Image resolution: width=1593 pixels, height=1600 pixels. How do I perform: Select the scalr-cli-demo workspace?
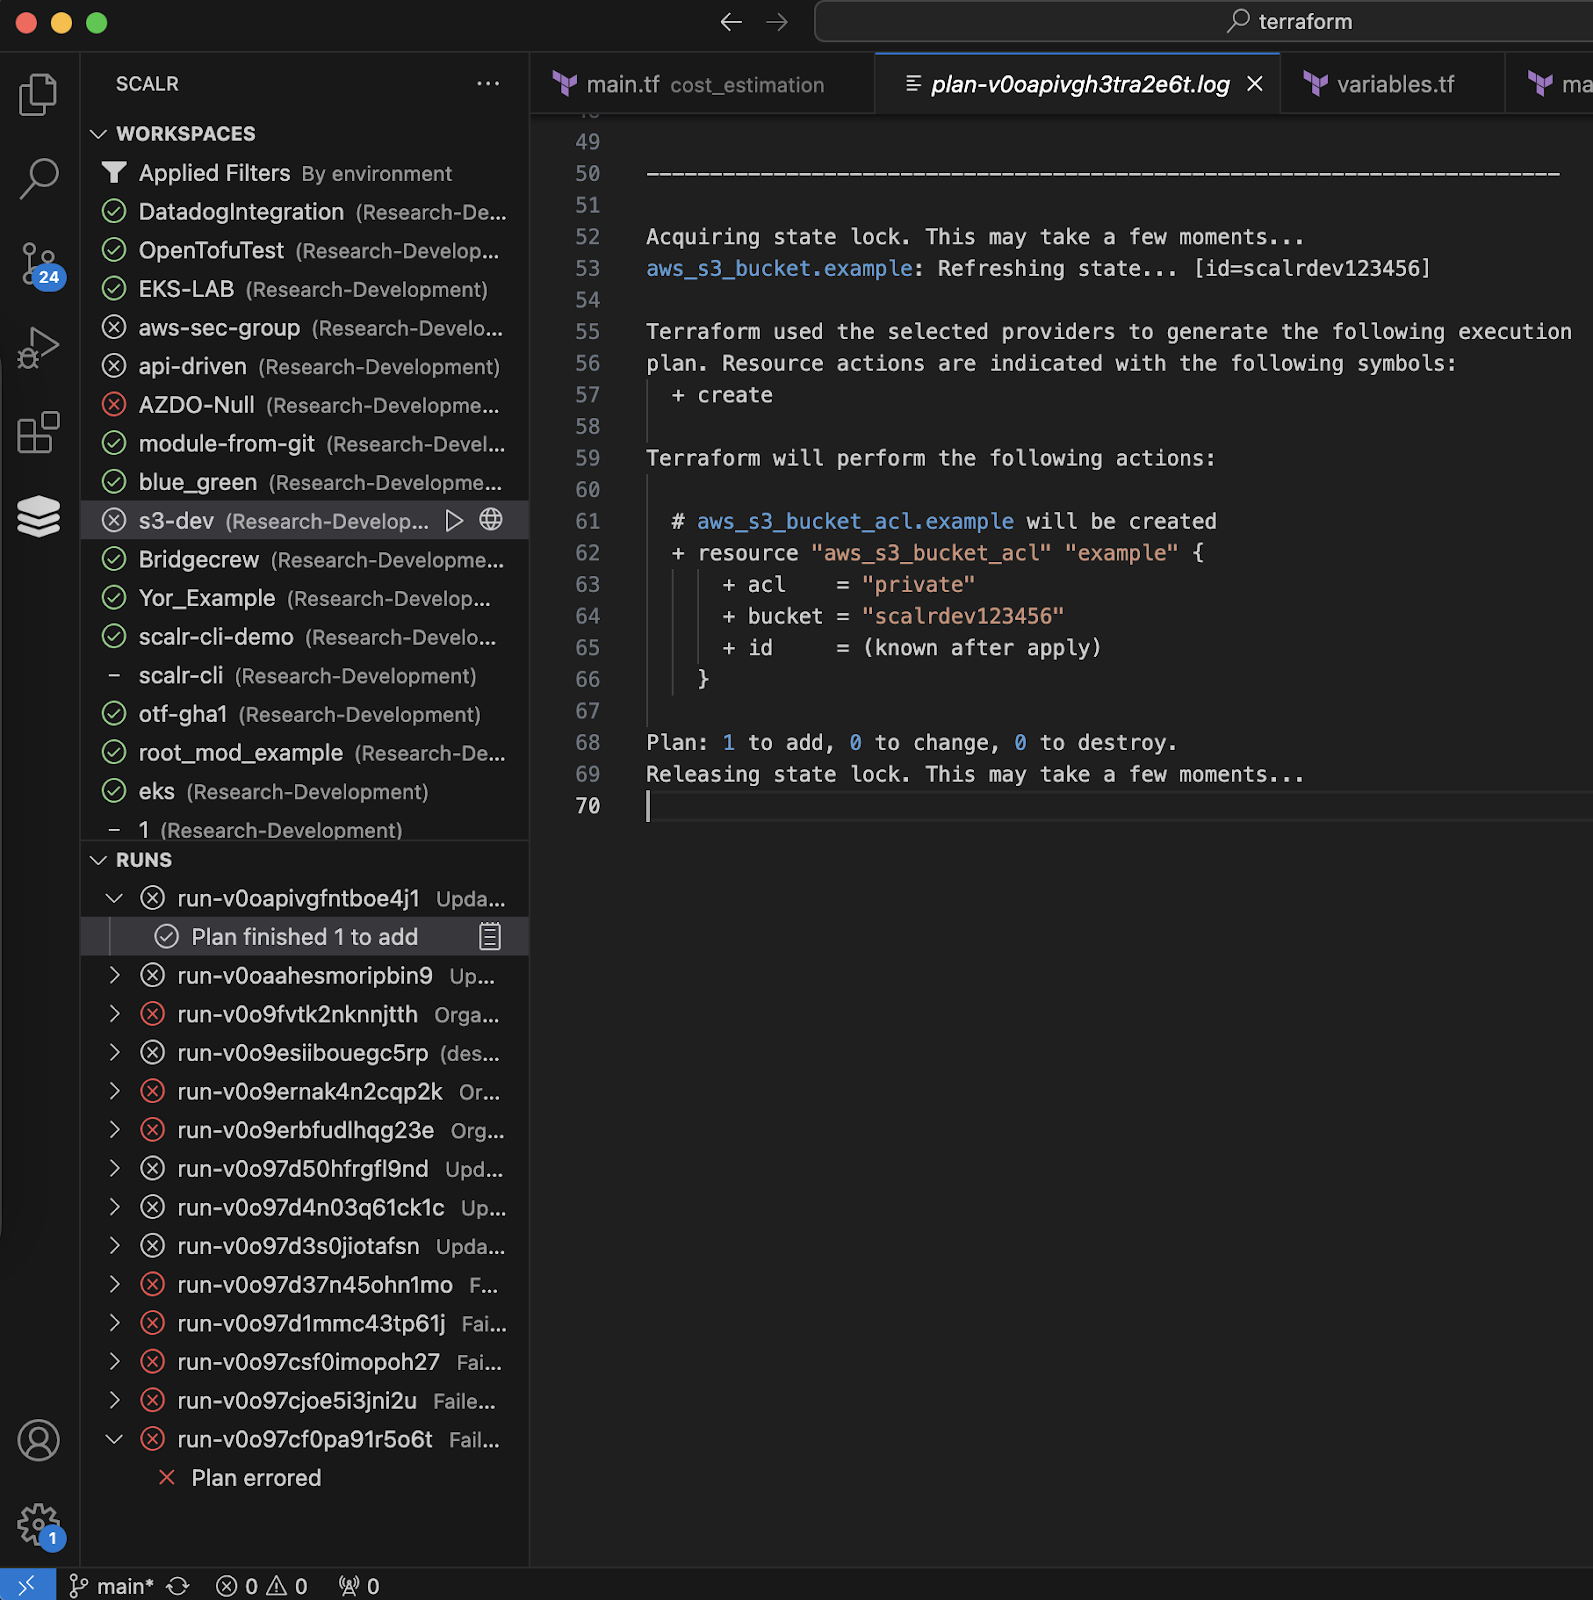pyautogui.click(x=305, y=637)
